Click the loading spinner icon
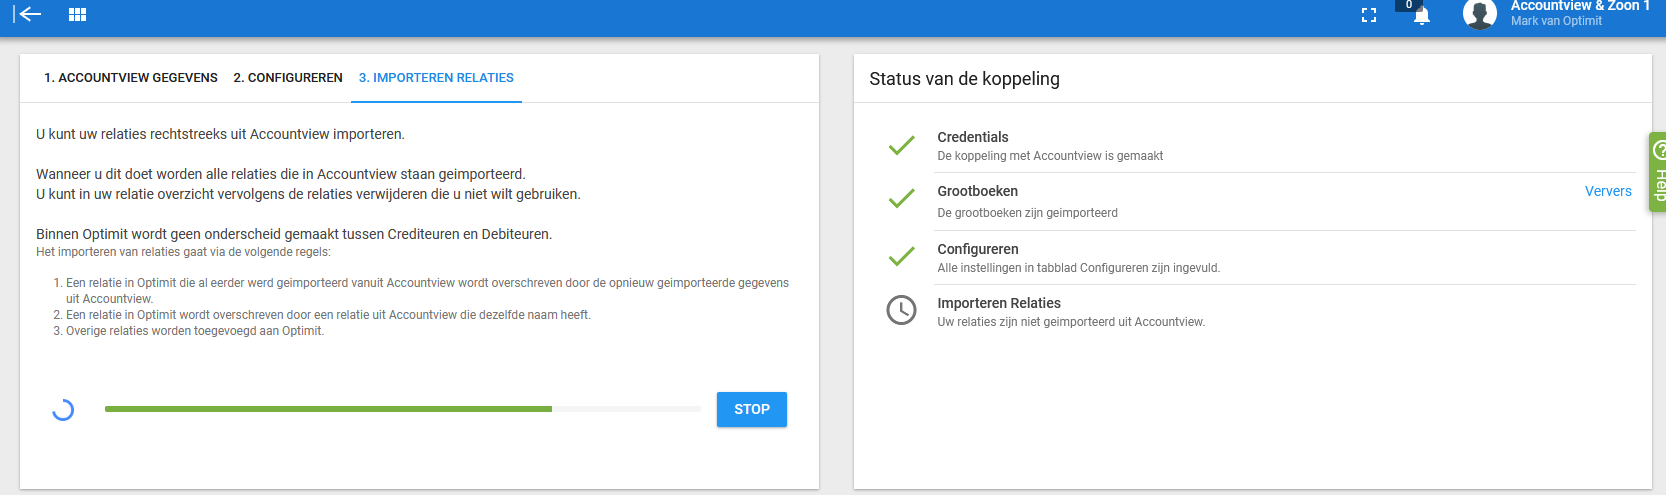 click(x=63, y=409)
